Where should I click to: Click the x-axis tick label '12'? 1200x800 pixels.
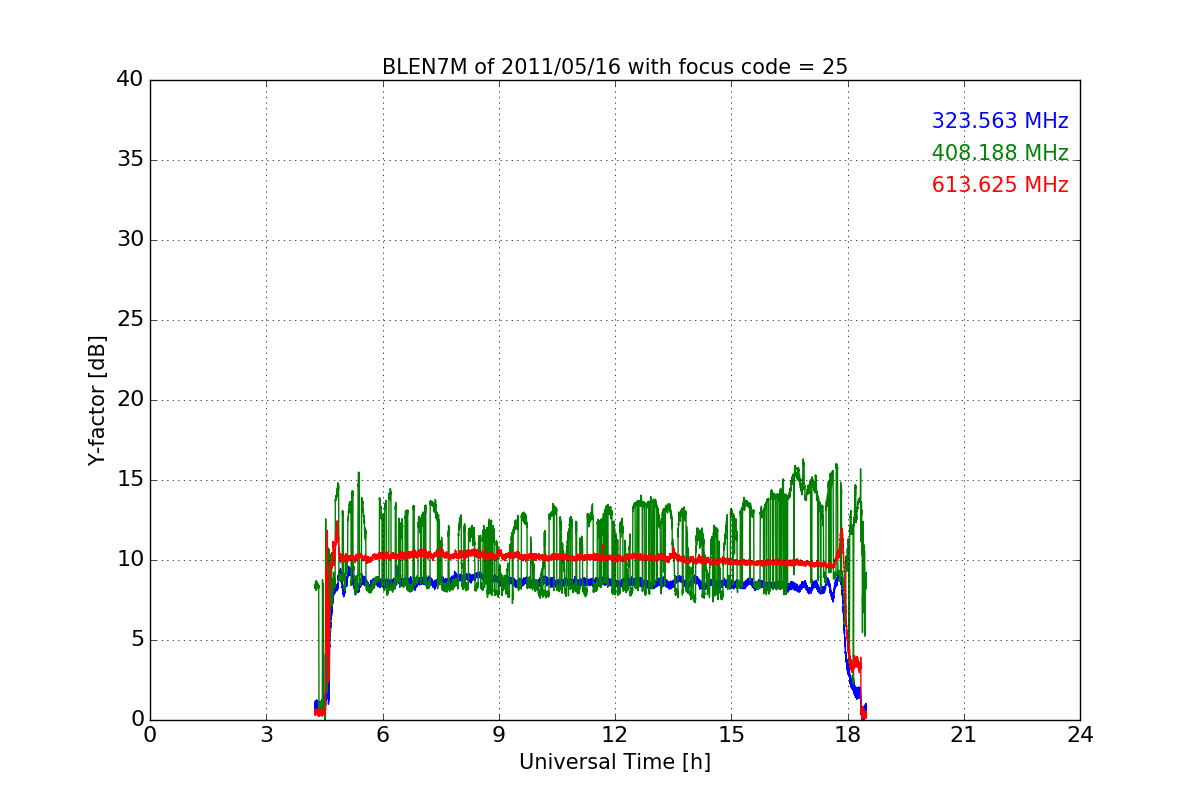coord(615,735)
